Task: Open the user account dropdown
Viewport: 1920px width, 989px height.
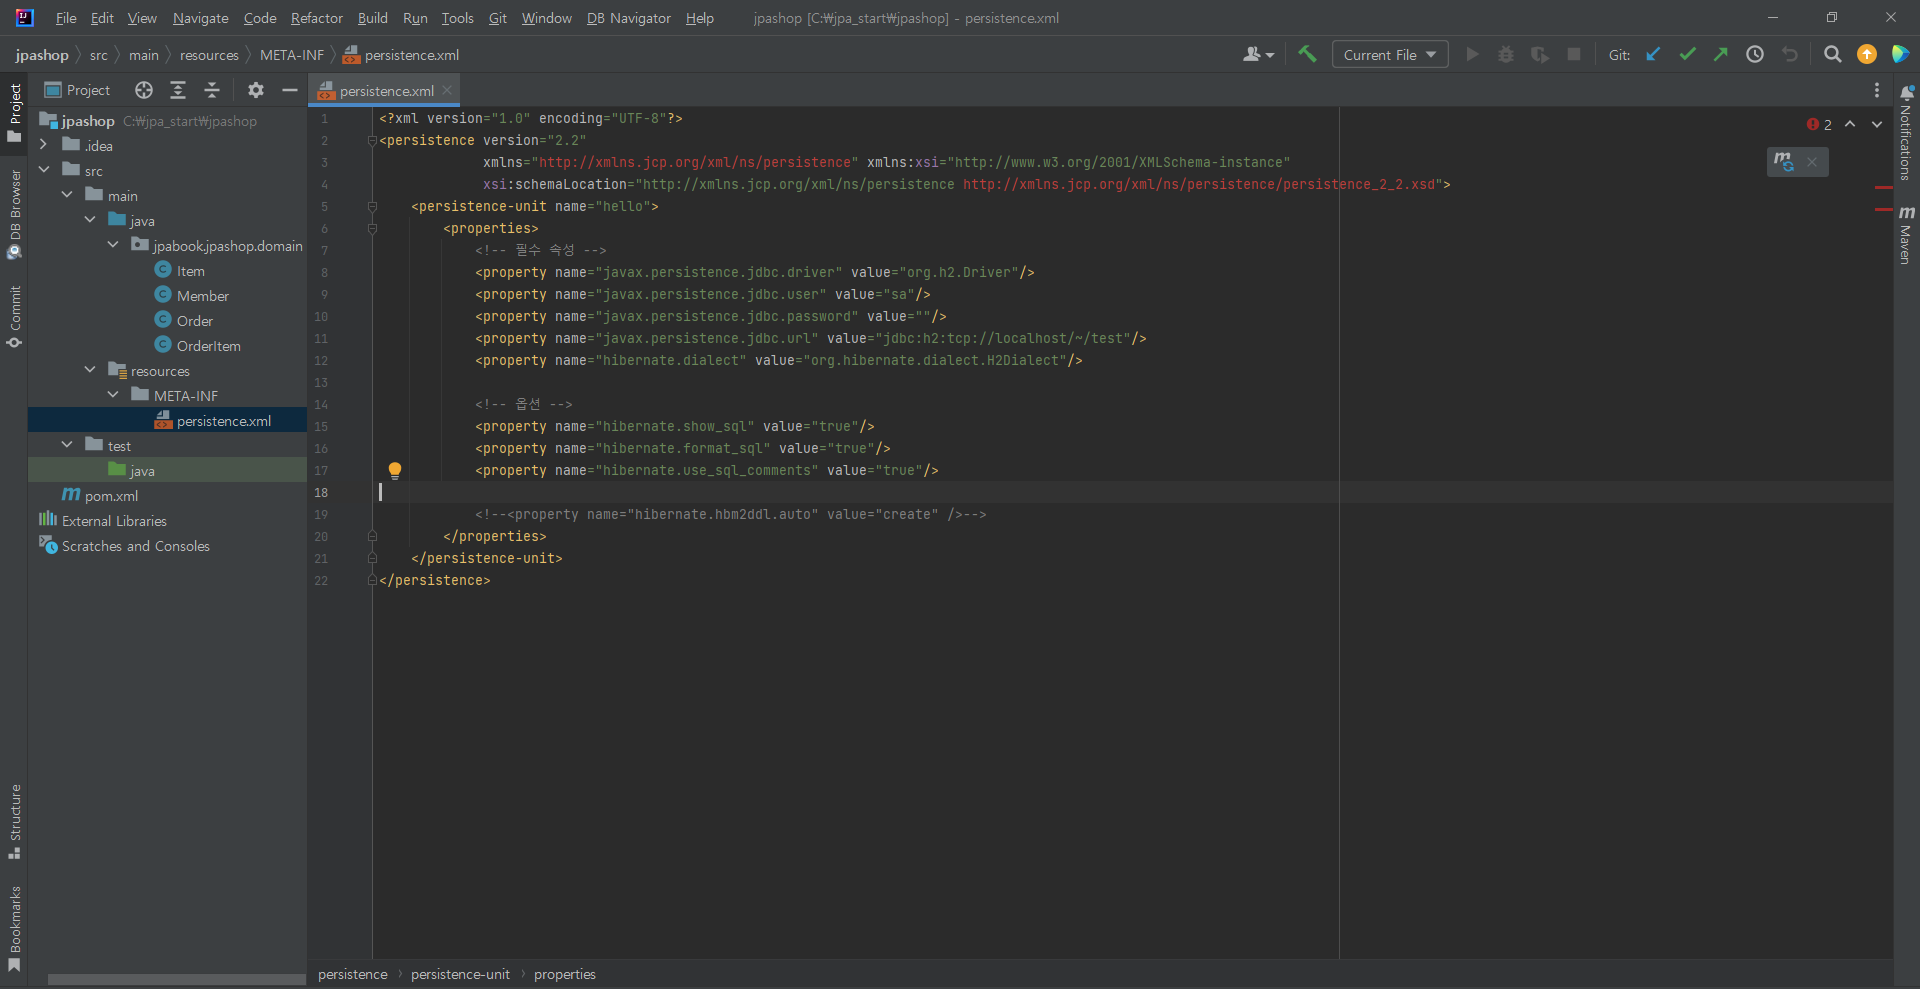Action: tap(1258, 54)
